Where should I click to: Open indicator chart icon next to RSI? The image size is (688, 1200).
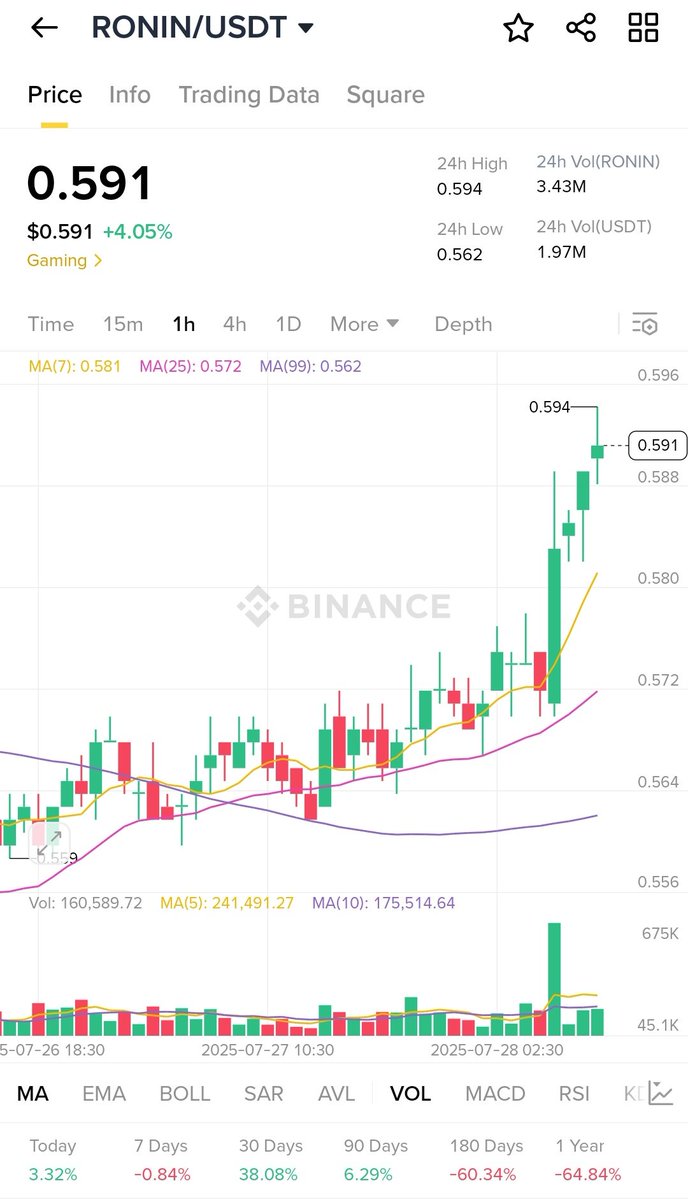(660, 1093)
